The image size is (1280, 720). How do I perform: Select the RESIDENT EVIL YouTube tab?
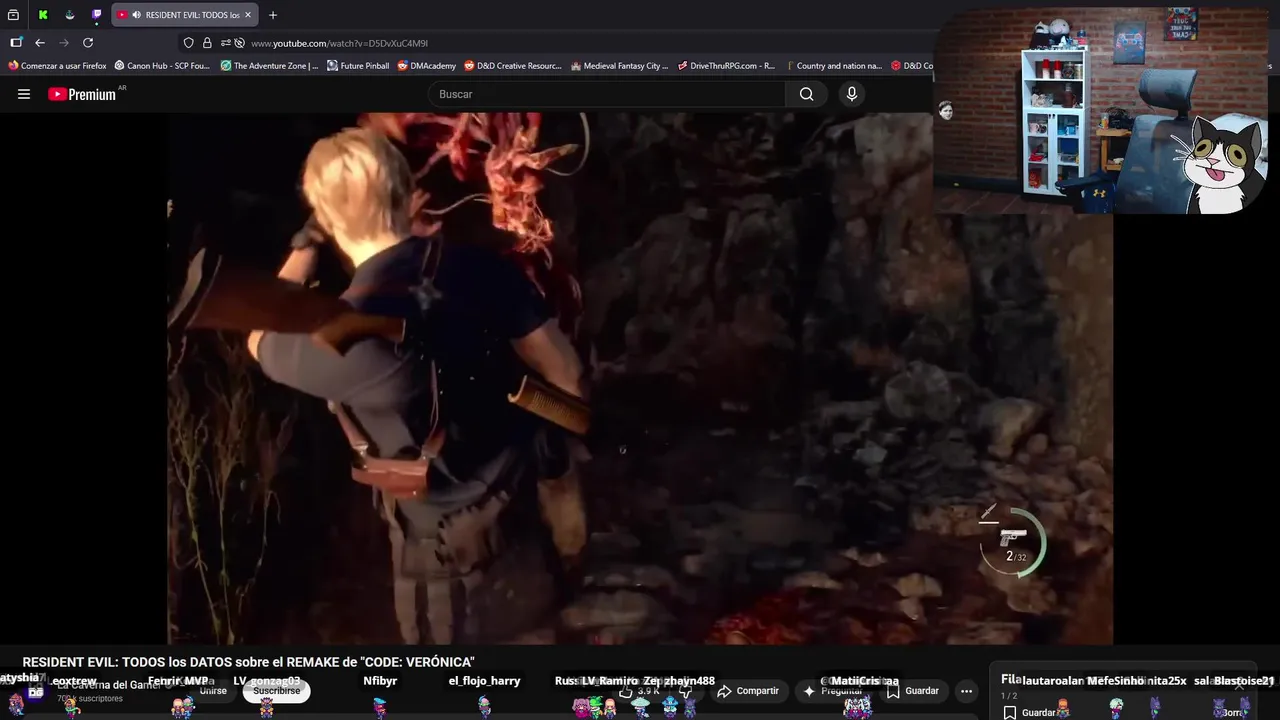(x=185, y=15)
